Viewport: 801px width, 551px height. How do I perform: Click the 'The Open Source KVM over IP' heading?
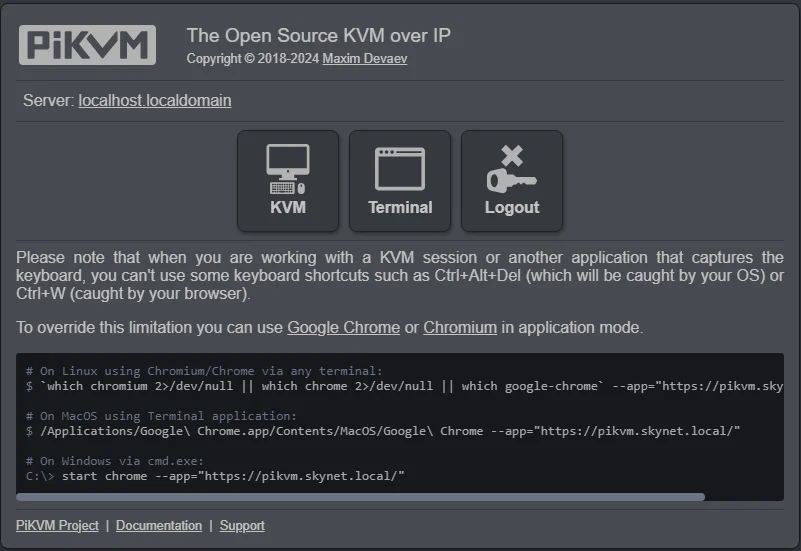tap(318, 36)
